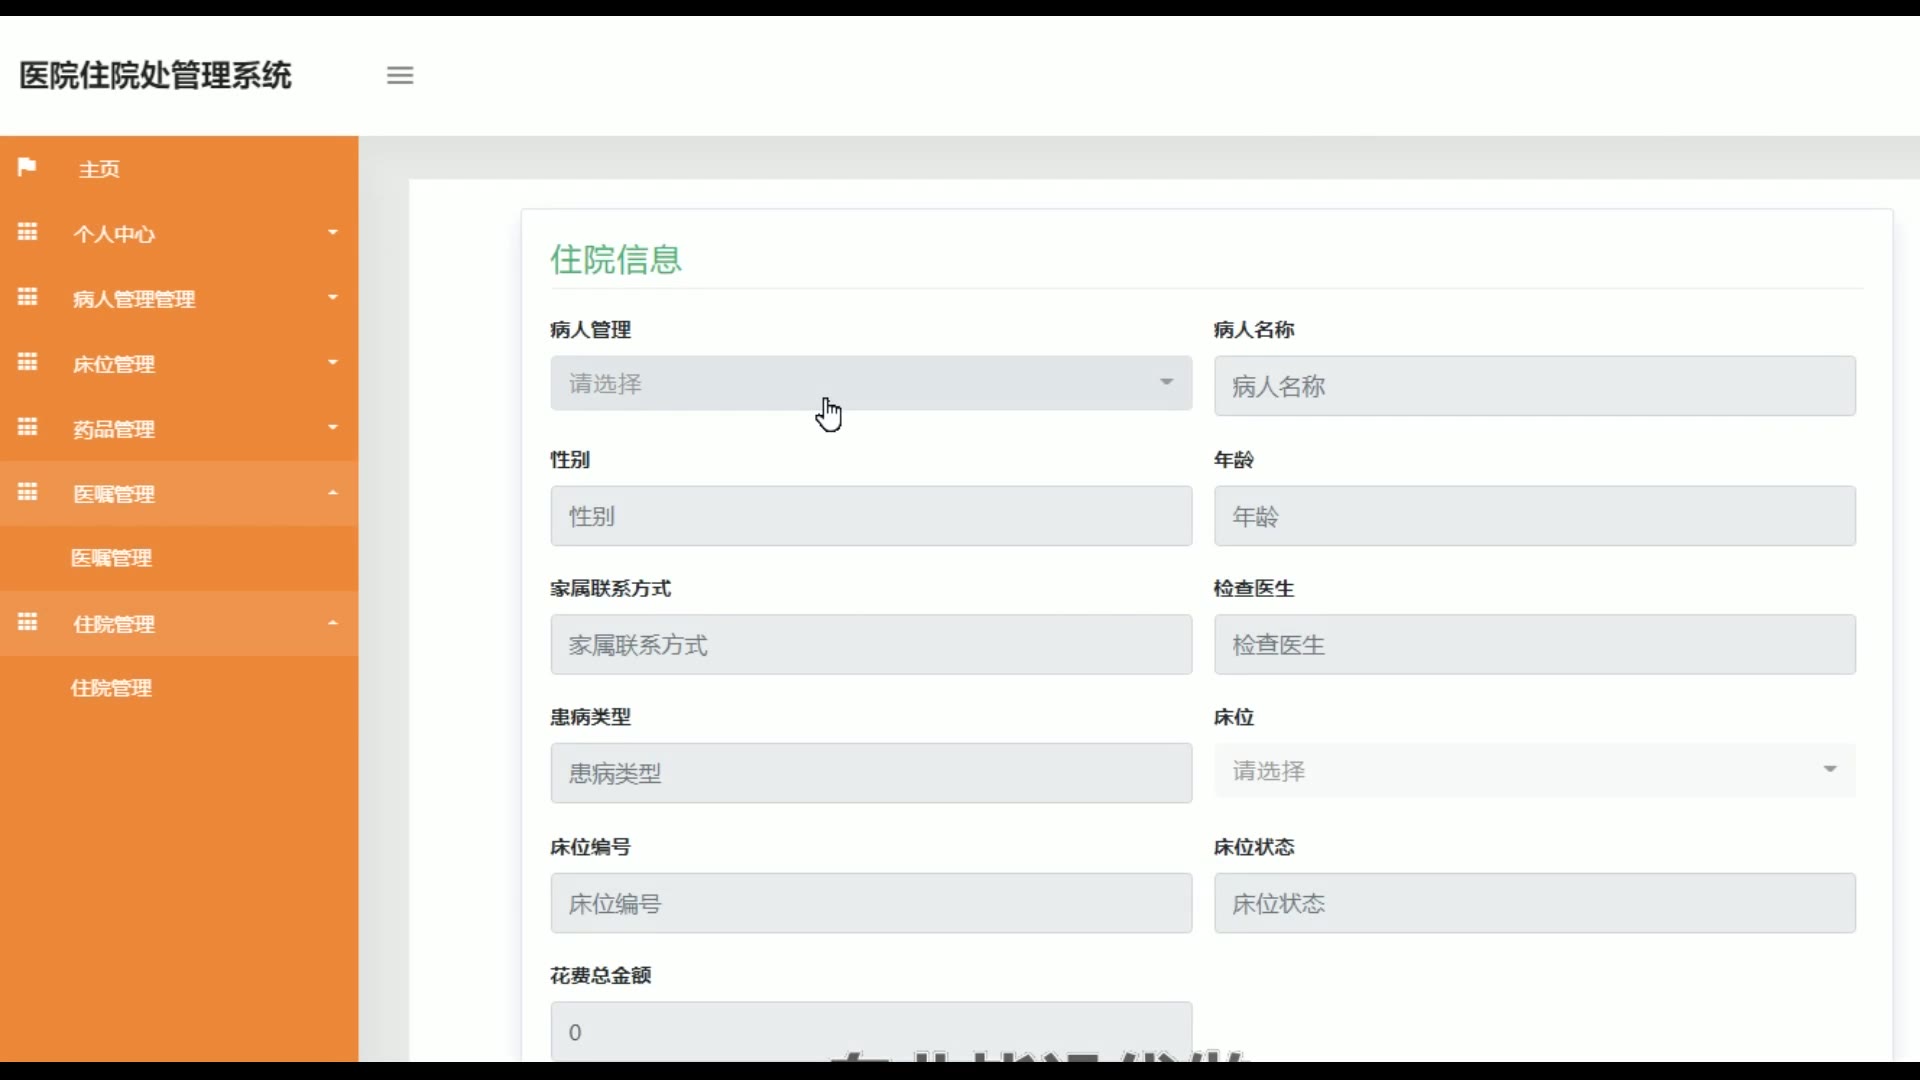The height and width of the screenshot is (1080, 1920).
Task: Collapse the 医嘱管理 section arrow
Action: [333, 493]
